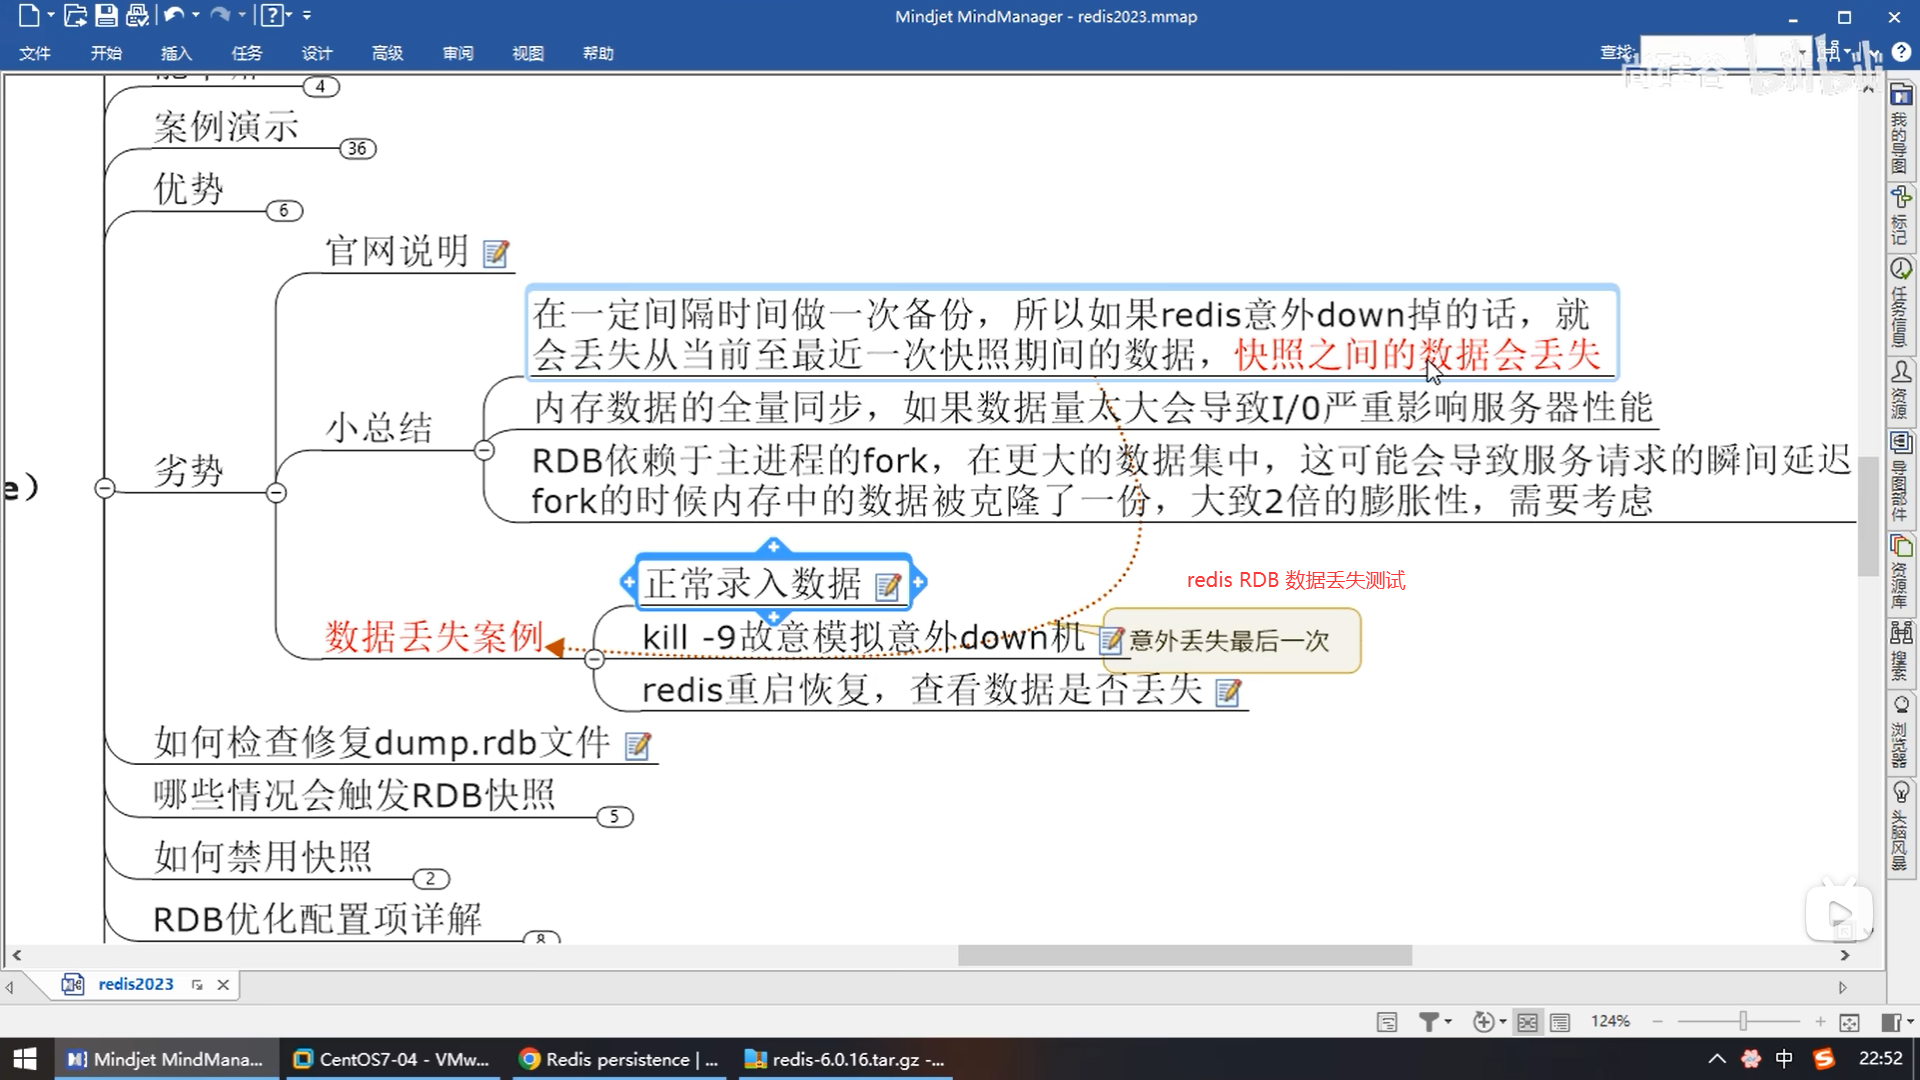
Task: Click the Undo arrow icon
Action: click(x=173, y=15)
